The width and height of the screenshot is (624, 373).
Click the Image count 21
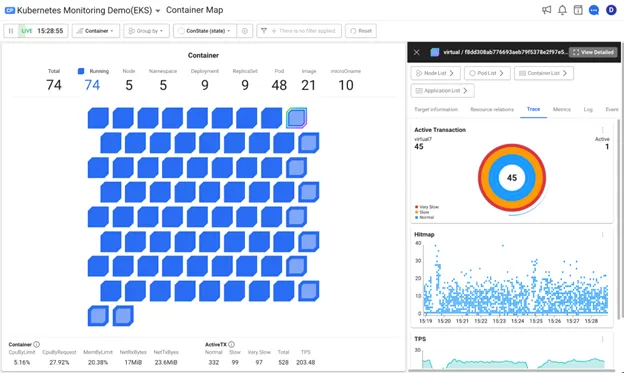(308, 85)
